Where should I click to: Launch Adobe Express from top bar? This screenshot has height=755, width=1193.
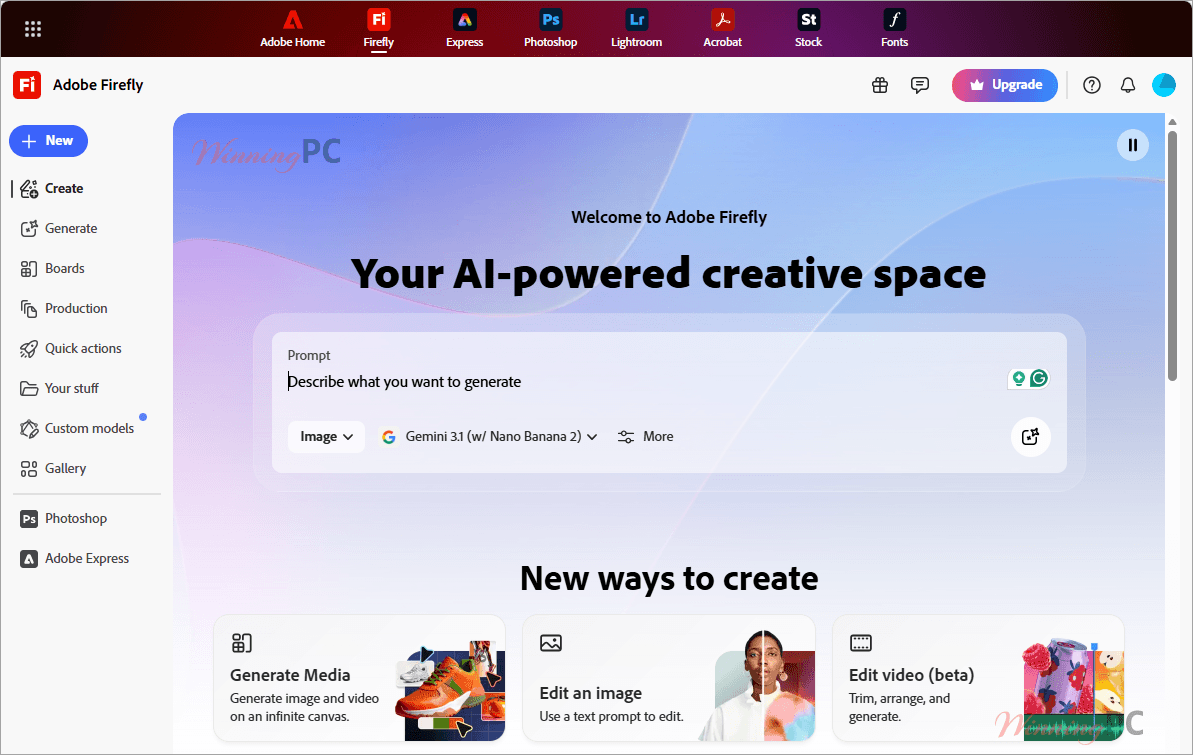click(464, 29)
